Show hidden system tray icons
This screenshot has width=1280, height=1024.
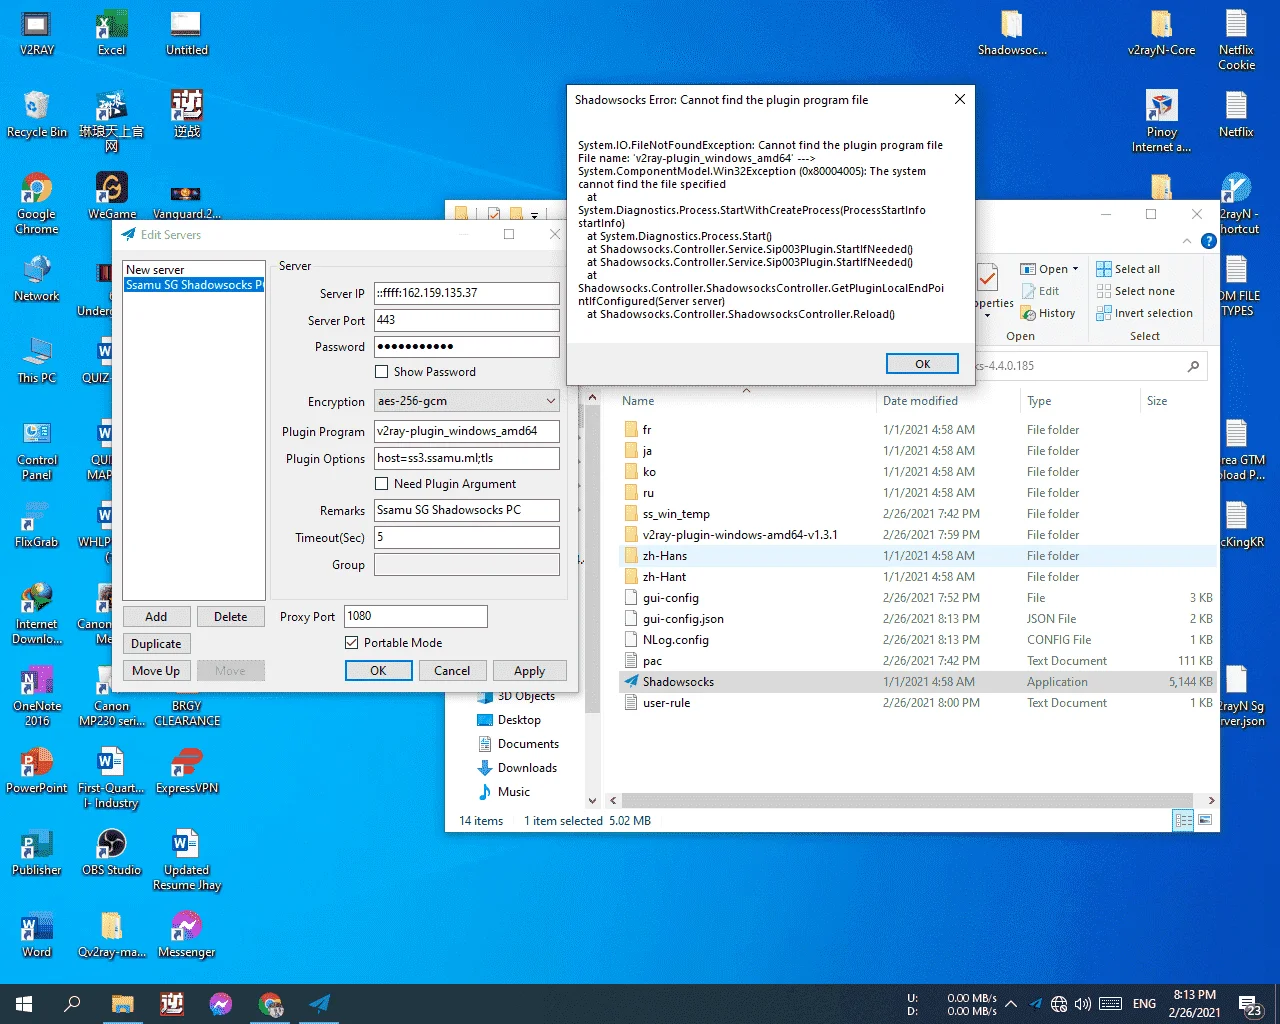pyautogui.click(x=1011, y=1004)
